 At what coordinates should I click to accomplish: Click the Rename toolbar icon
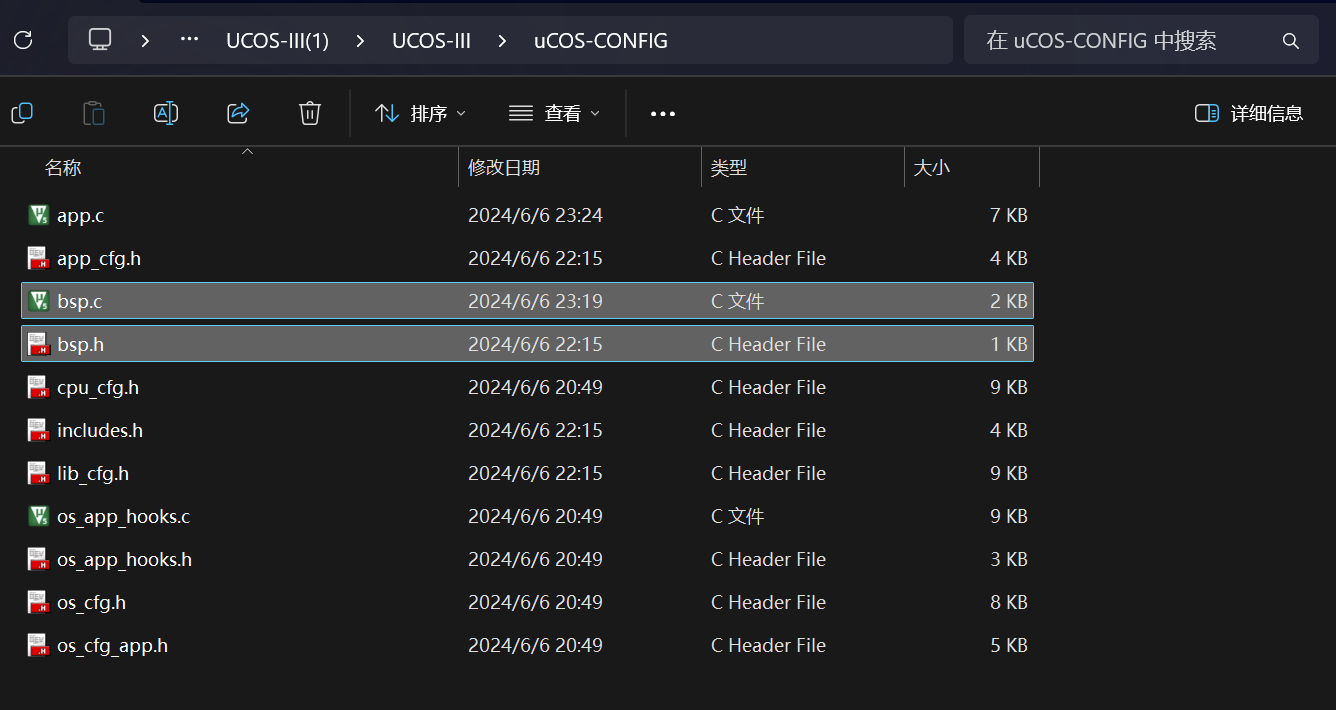[x=166, y=113]
